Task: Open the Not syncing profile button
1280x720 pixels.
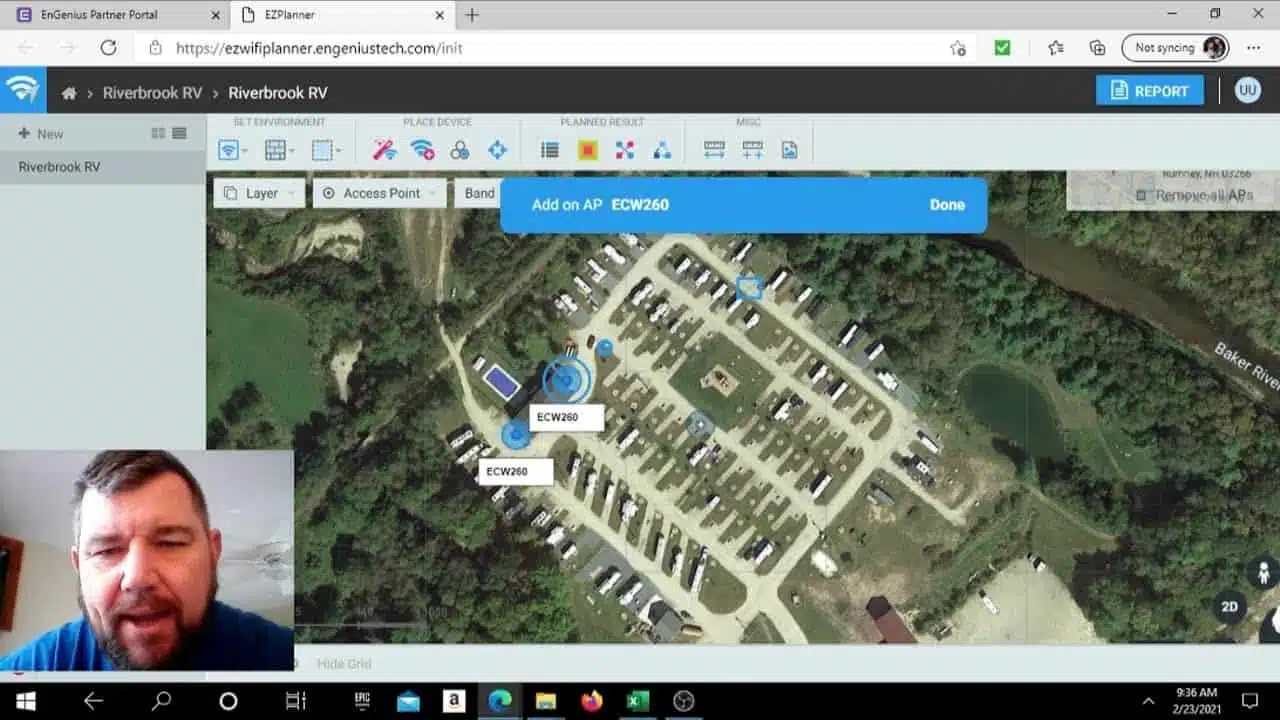Action: 1175,48
